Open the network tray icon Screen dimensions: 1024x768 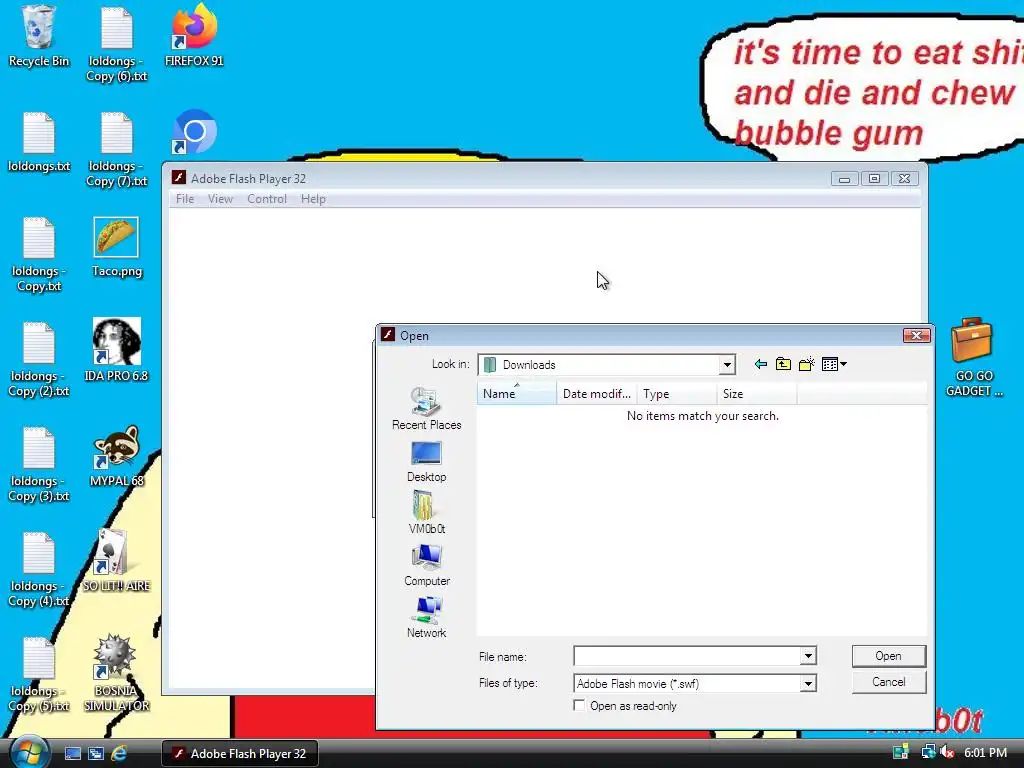[x=927, y=752]
